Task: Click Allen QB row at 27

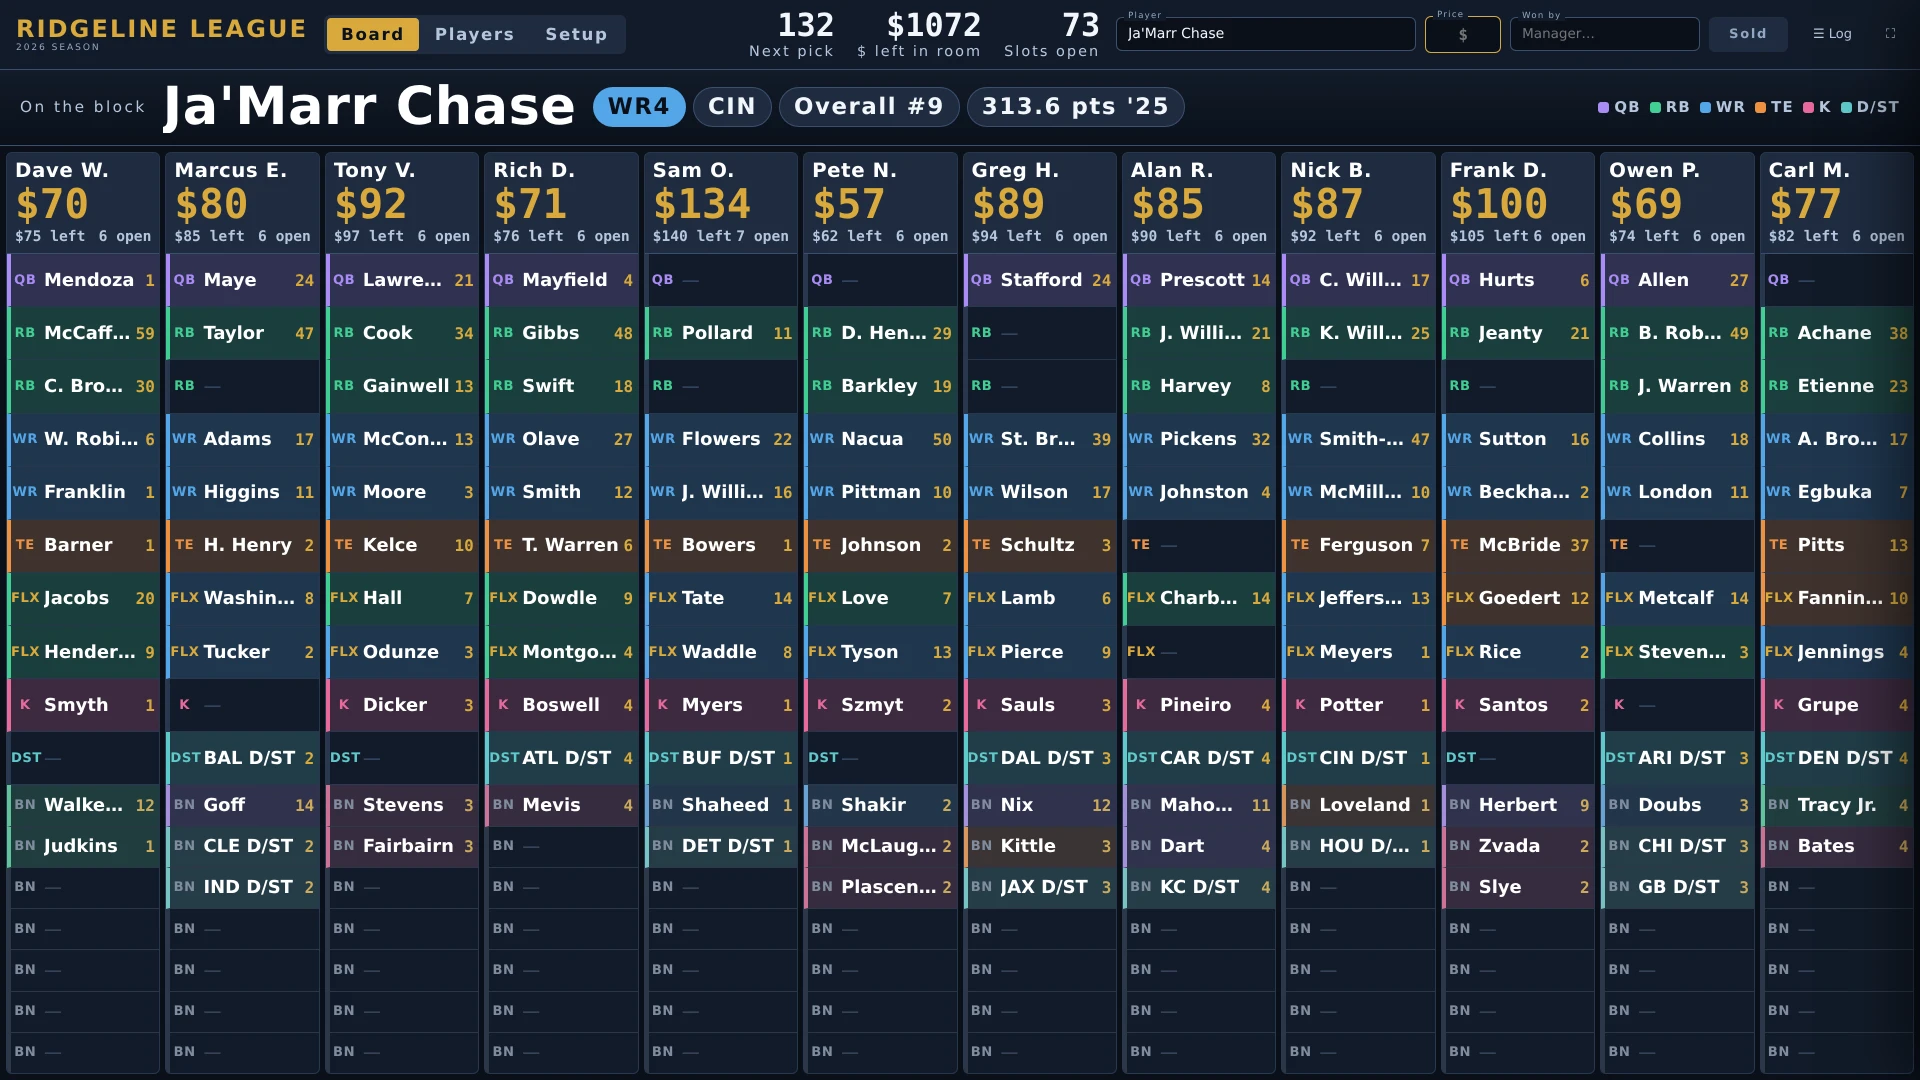Action: [x=1678, y=280]
